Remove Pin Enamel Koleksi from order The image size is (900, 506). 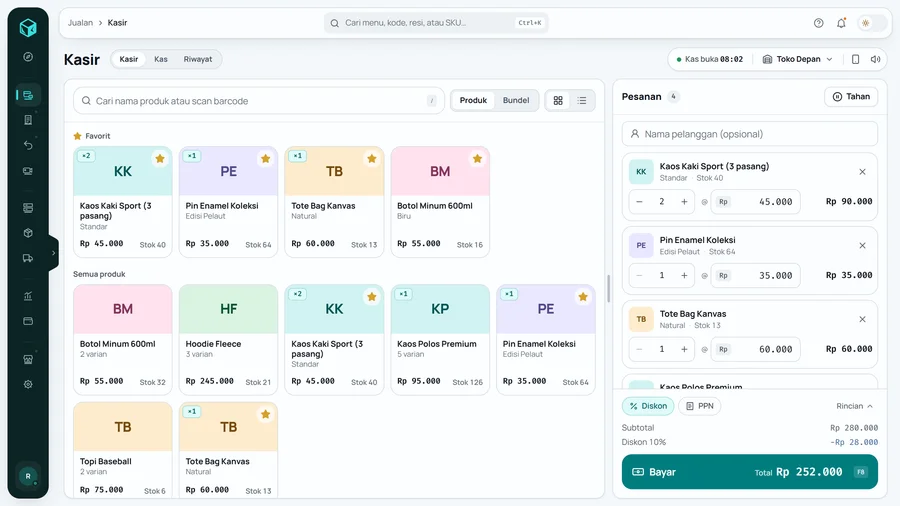pos(862,246)
